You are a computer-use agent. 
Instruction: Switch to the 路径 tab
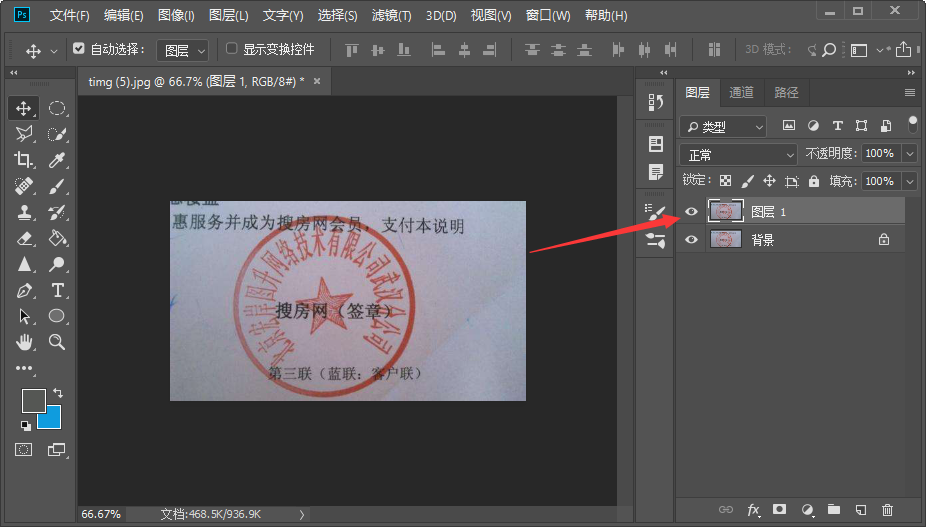coord(786,92)
